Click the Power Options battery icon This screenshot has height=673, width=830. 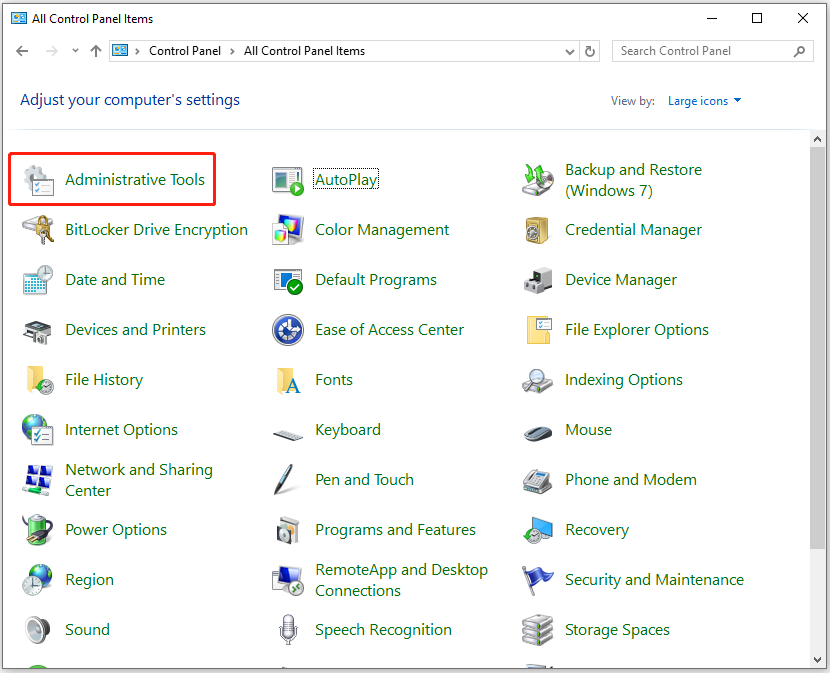click(38, 530)
